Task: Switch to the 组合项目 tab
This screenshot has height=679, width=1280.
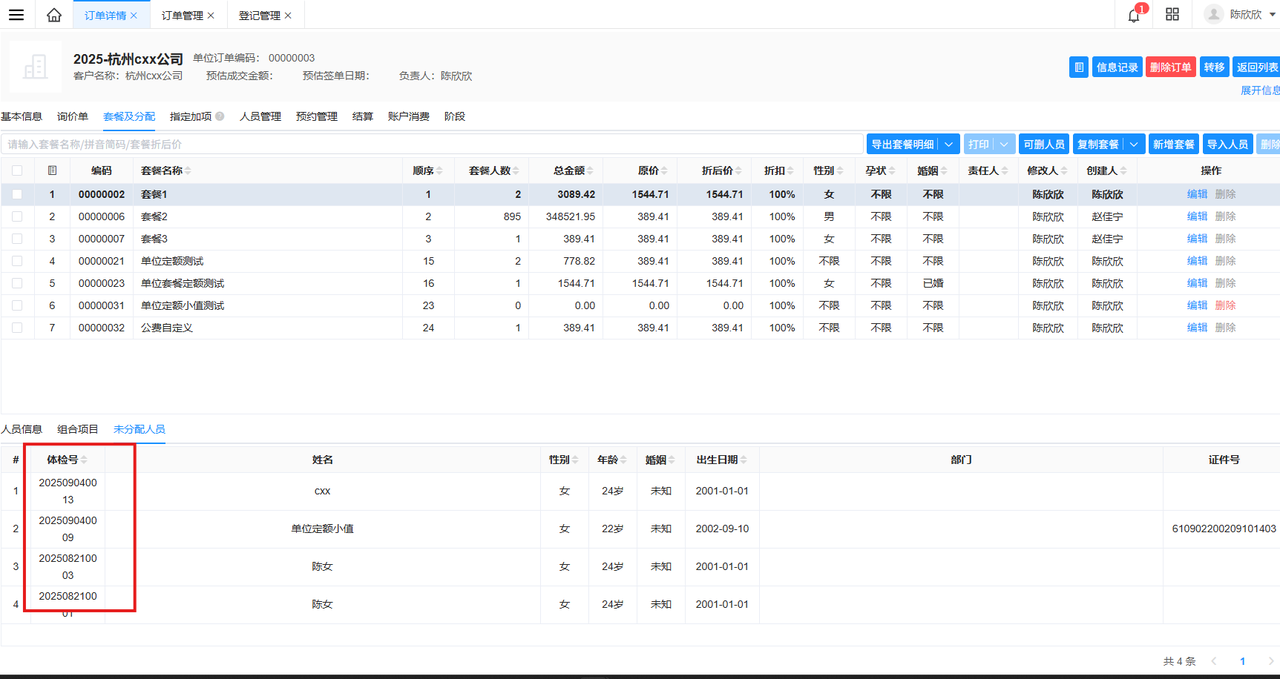Action: pos(78,429)
